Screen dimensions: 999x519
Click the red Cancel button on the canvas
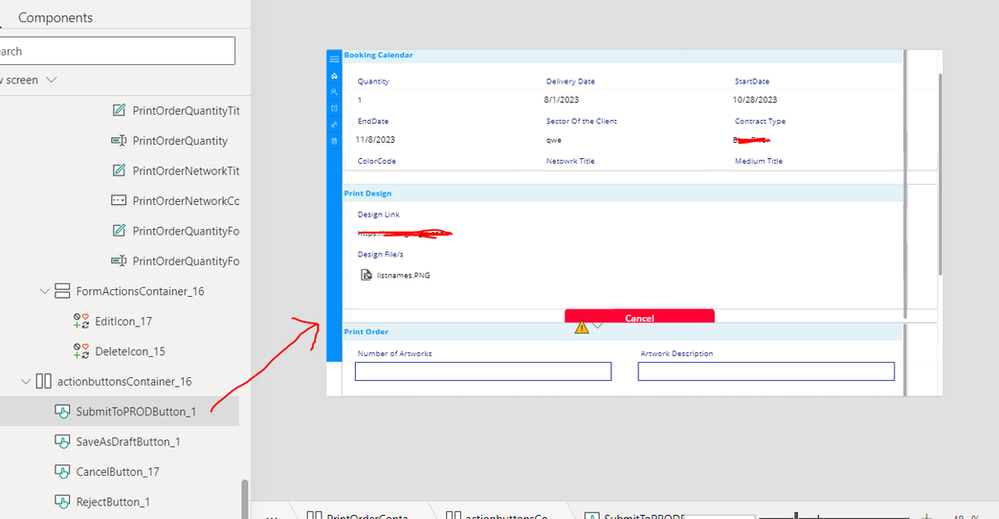(639, 316)
